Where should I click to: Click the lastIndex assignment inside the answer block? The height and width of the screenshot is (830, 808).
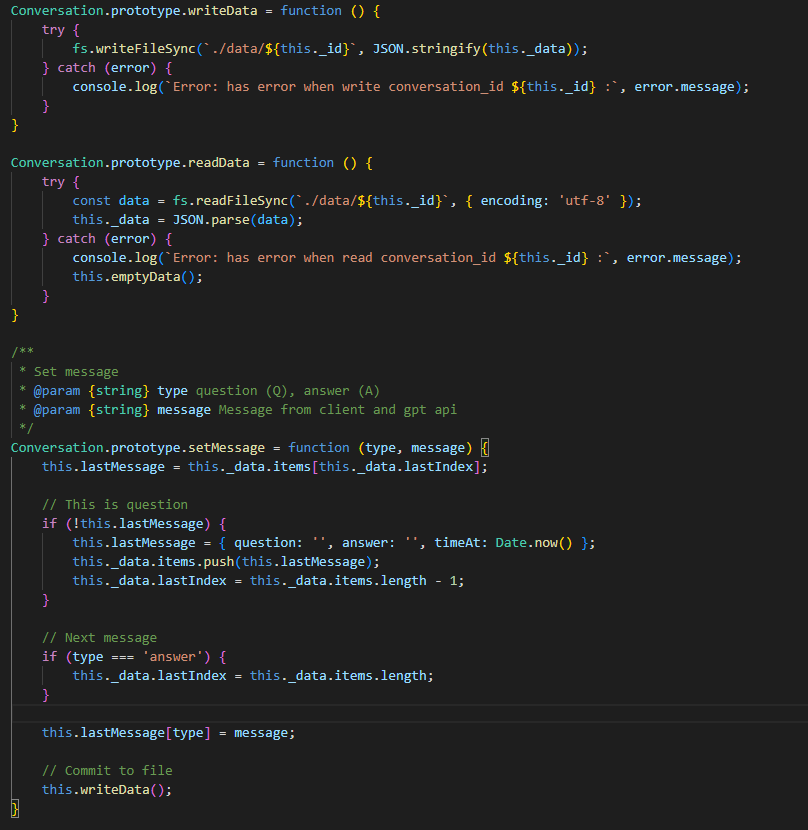pos(253,675)
